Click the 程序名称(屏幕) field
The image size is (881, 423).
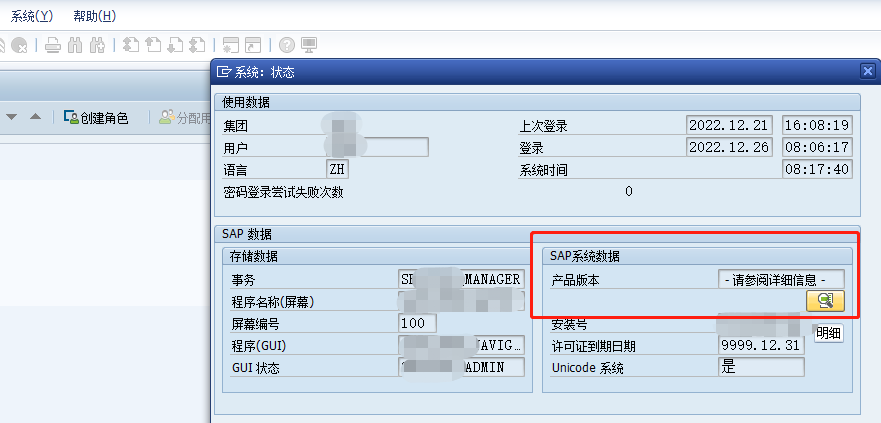point(461,301)
